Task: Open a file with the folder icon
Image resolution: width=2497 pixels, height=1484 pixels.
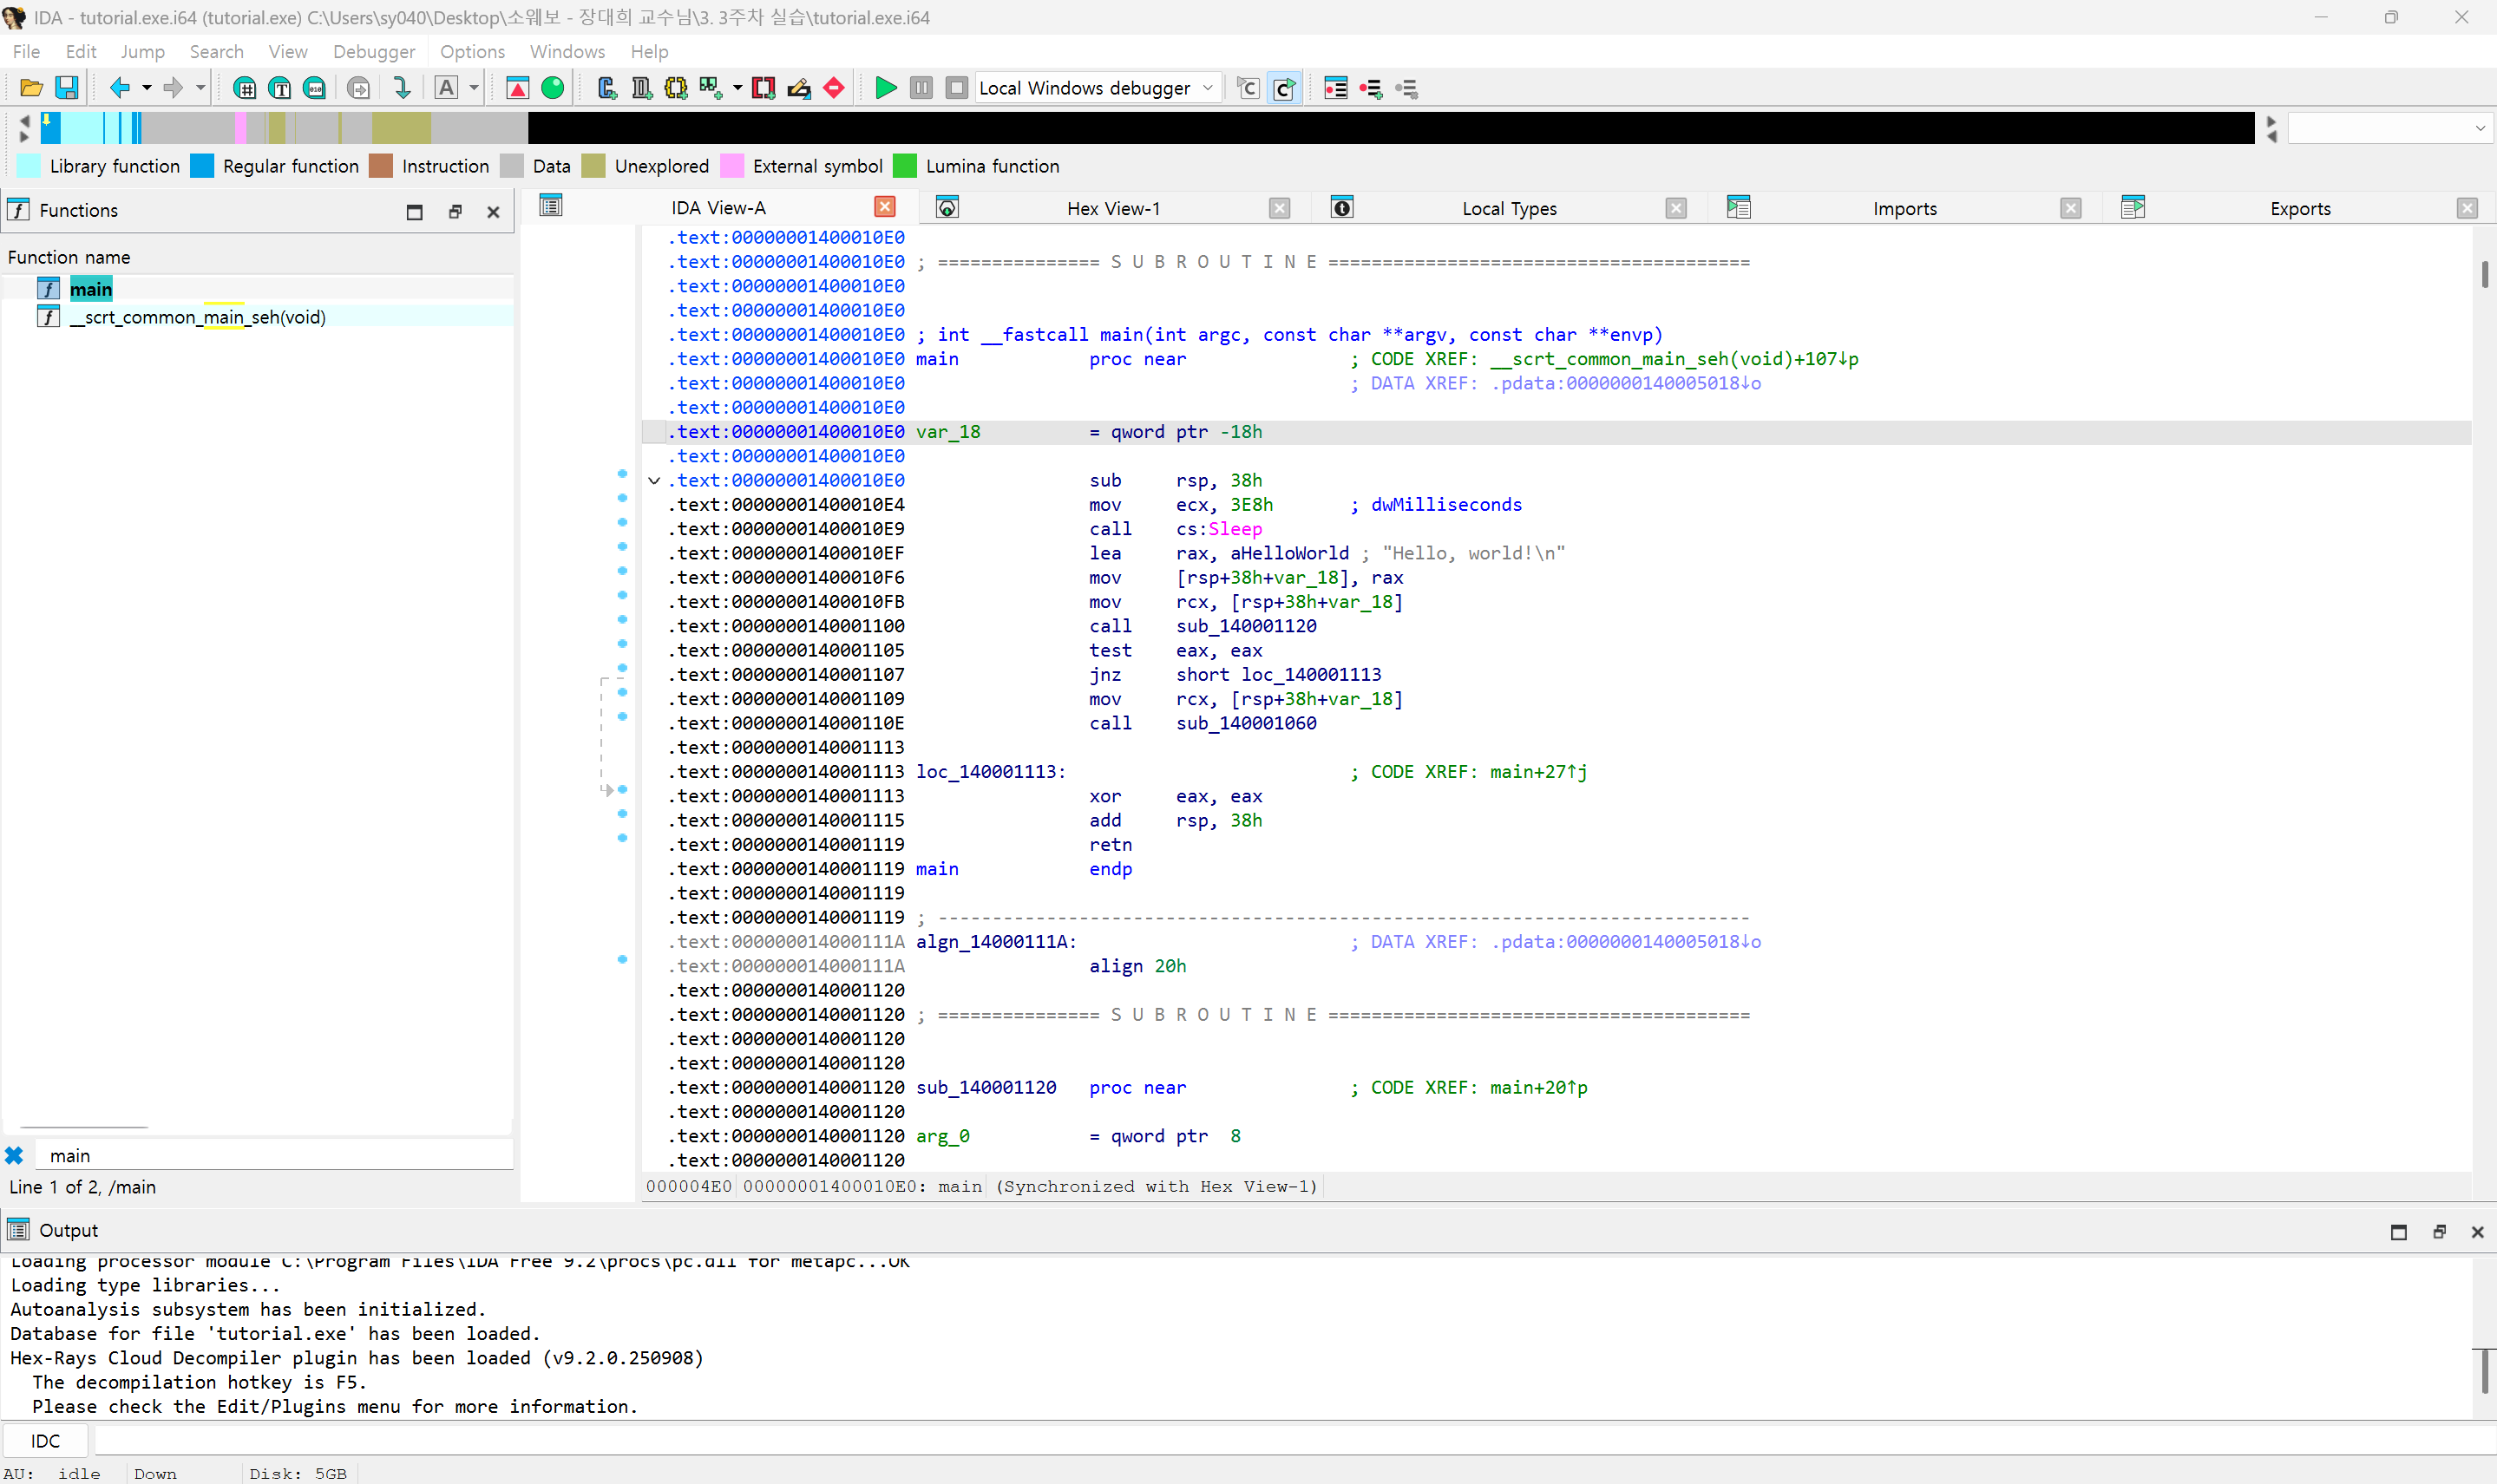Action: point(31,88)
